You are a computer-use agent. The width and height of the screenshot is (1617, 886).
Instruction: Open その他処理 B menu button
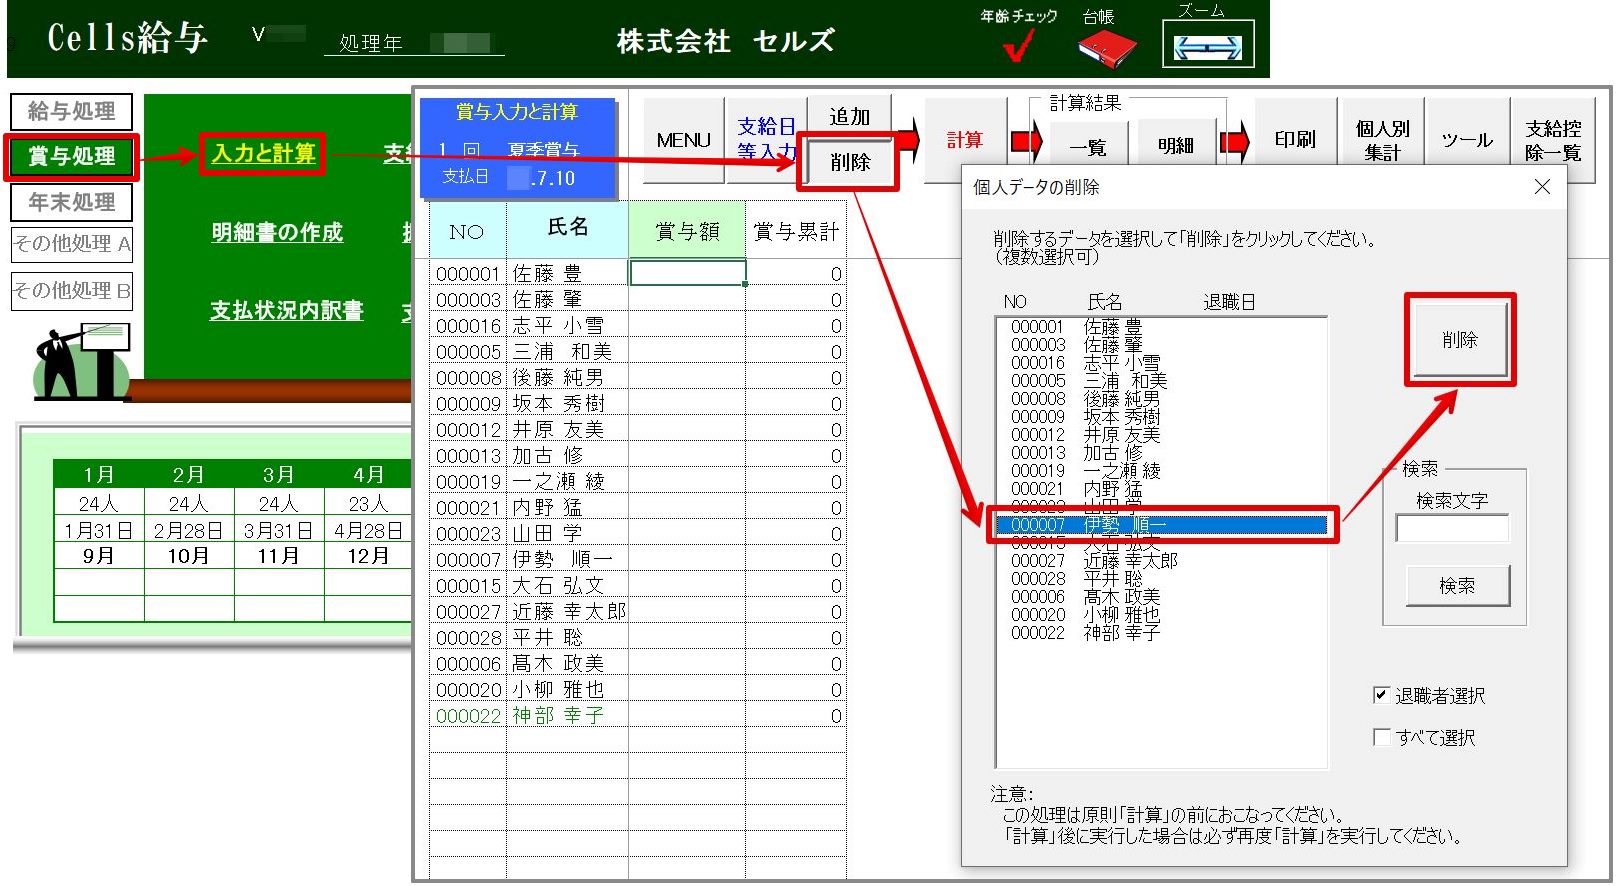(72, 291)
